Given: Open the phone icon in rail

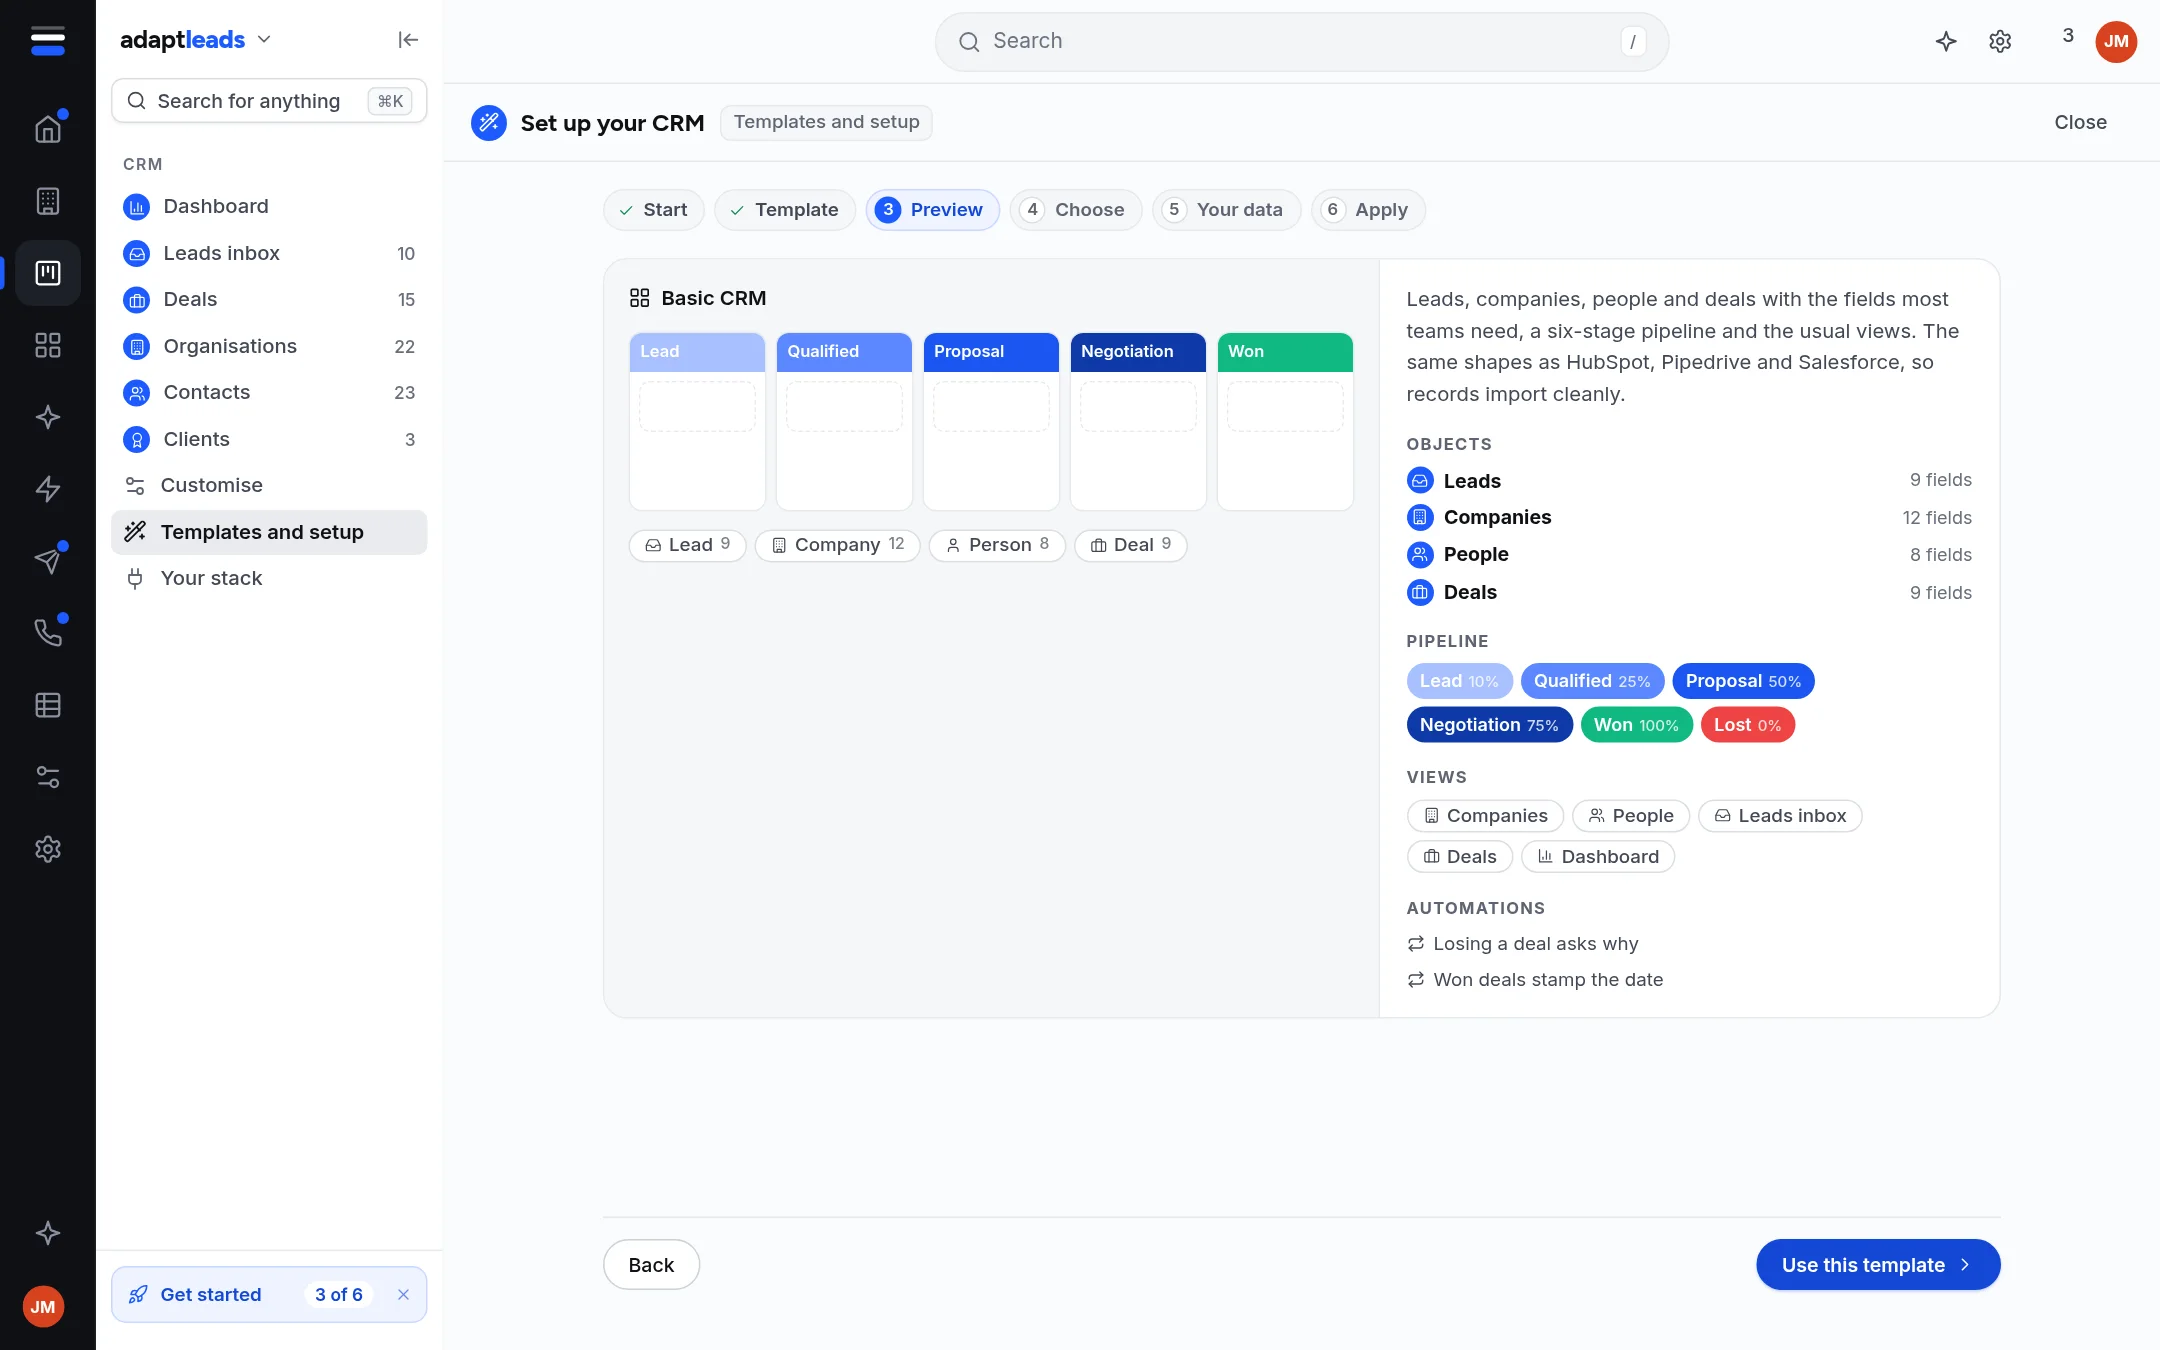Looking at the screenshot, I should coord(48,633).
